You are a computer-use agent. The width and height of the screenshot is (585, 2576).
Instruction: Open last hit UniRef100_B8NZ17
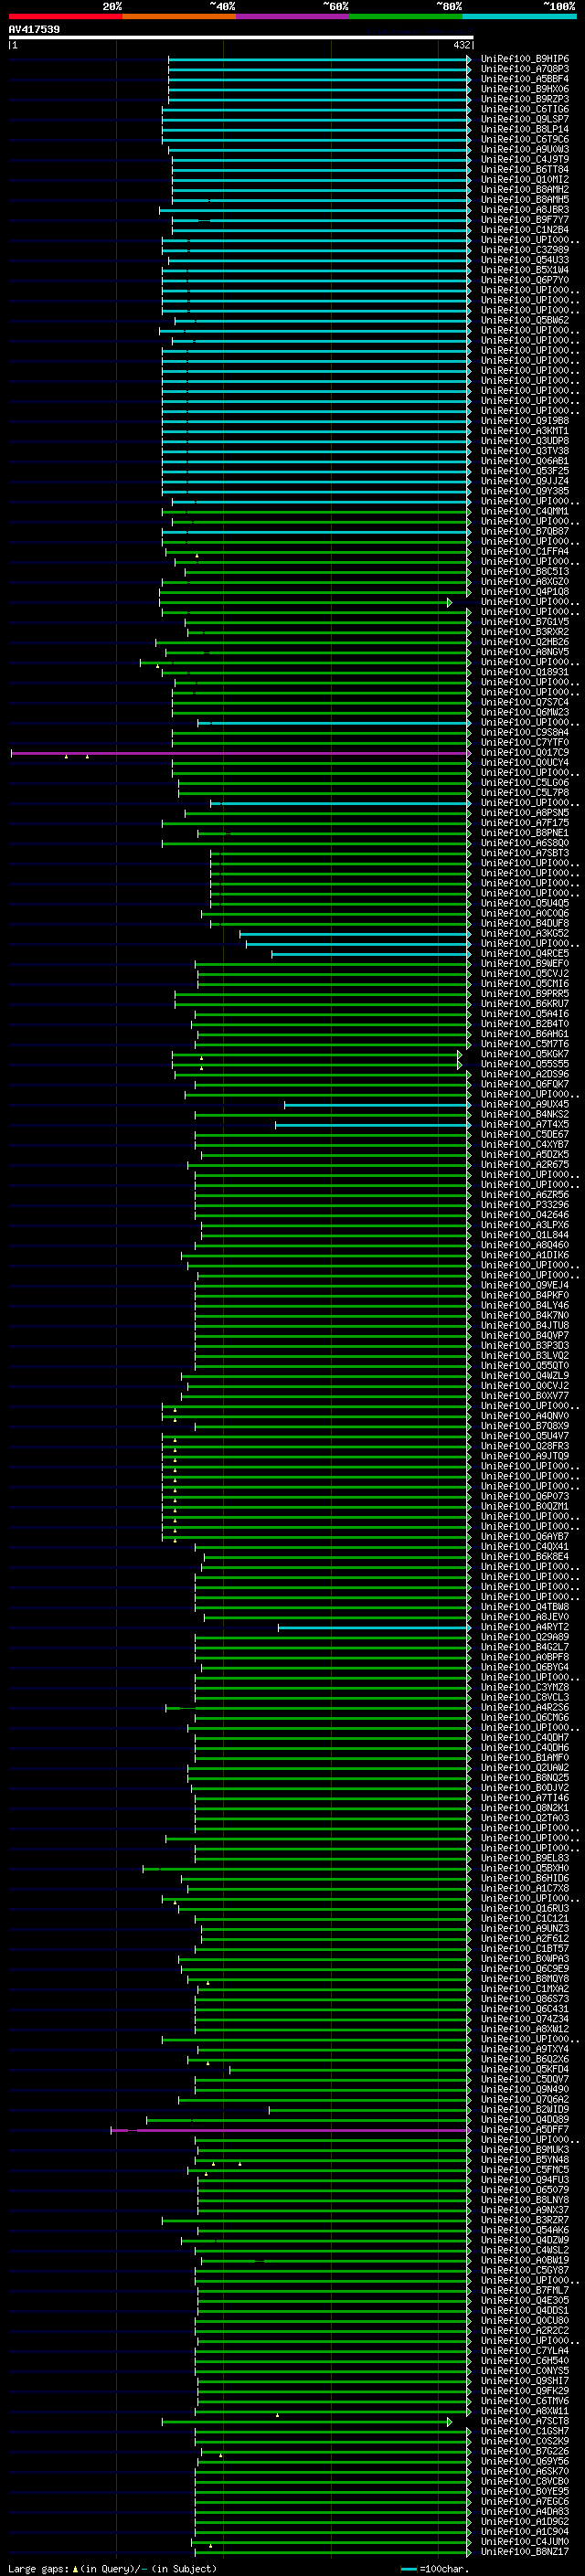coord(525,2551)
